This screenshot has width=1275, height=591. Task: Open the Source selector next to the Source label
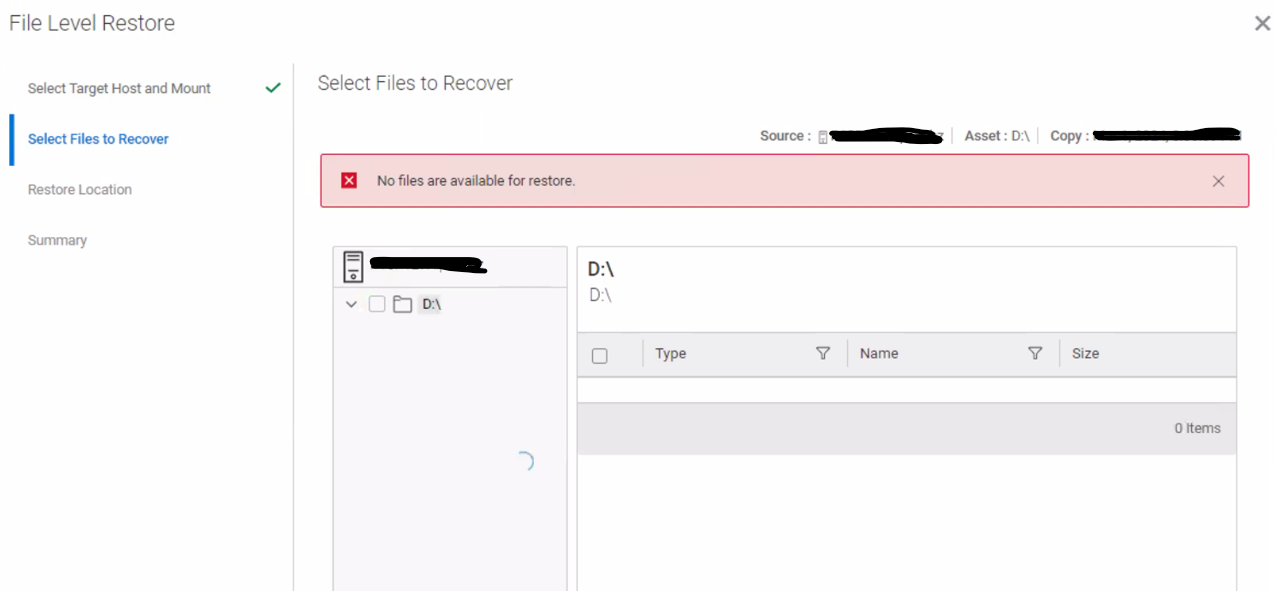coord(880,135)
